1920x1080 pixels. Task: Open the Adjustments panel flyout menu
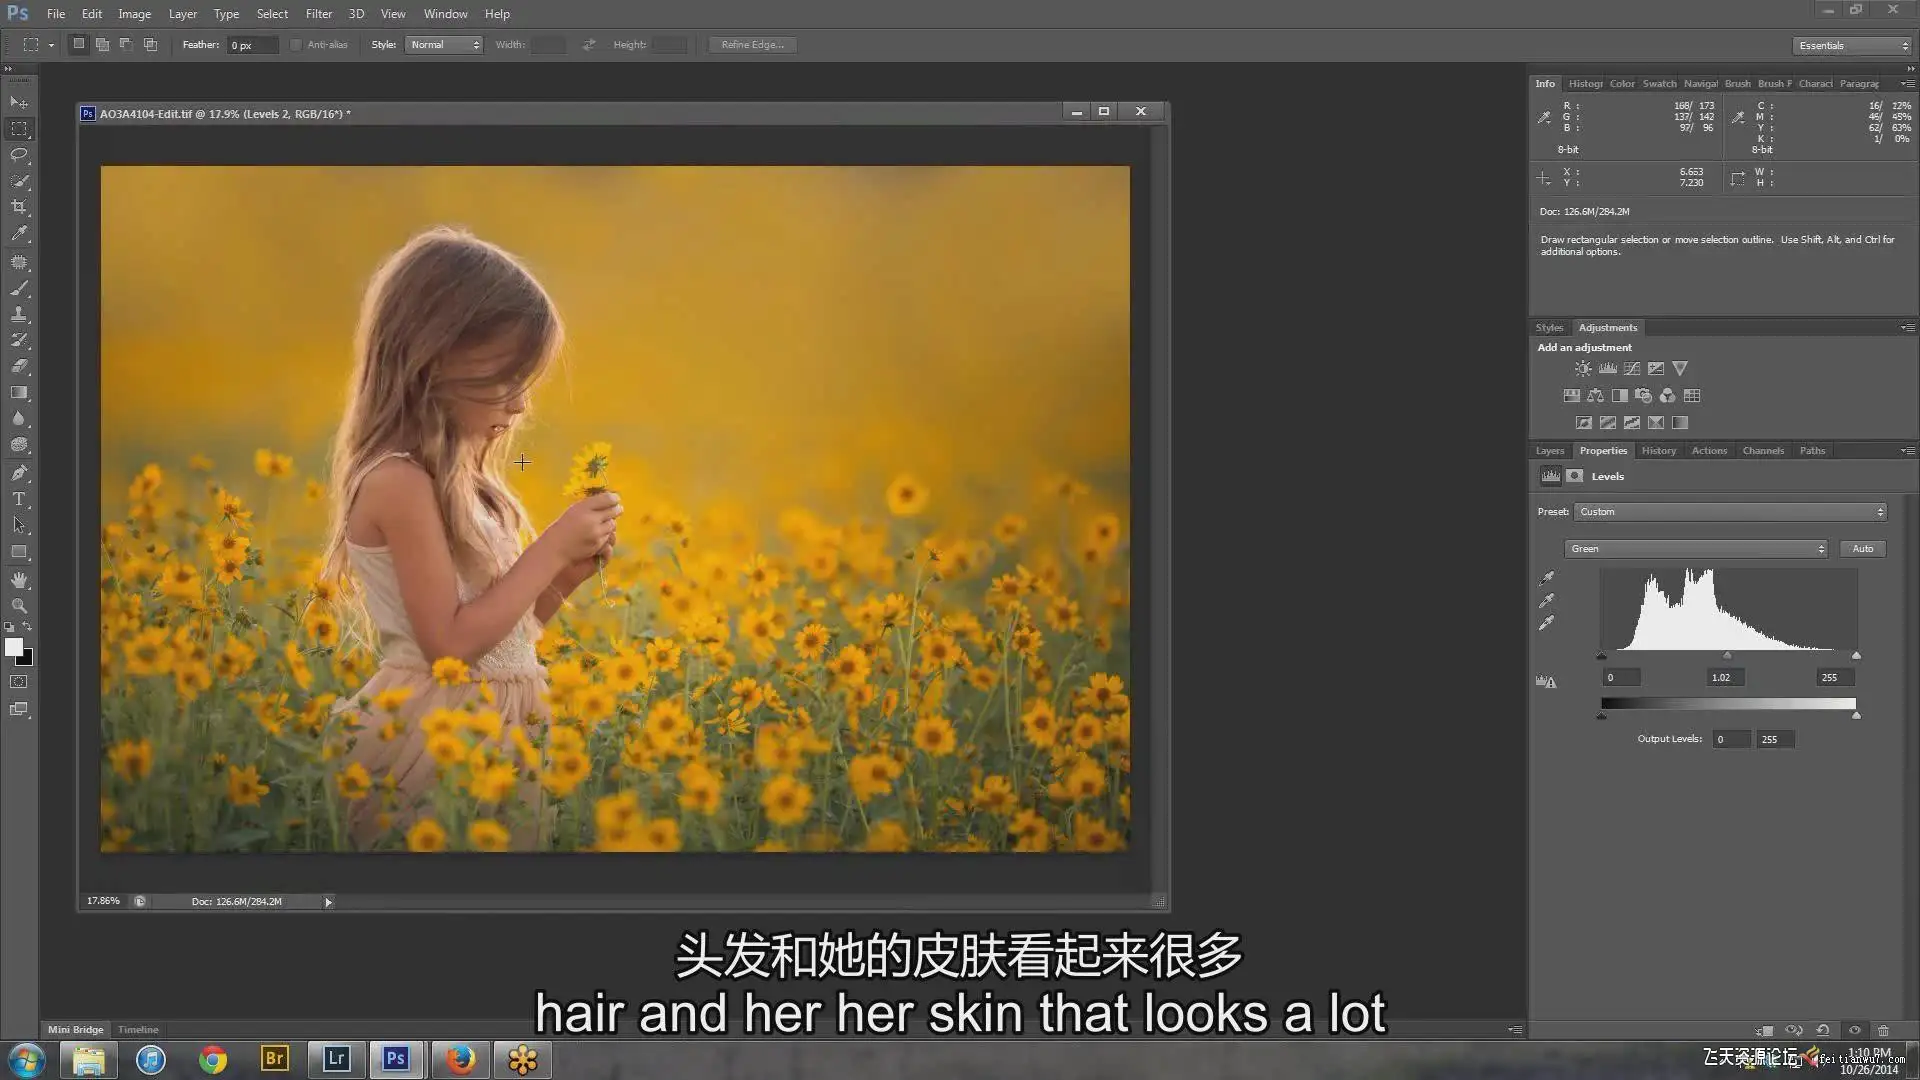pyautogui.click(x=1907, y=328)
